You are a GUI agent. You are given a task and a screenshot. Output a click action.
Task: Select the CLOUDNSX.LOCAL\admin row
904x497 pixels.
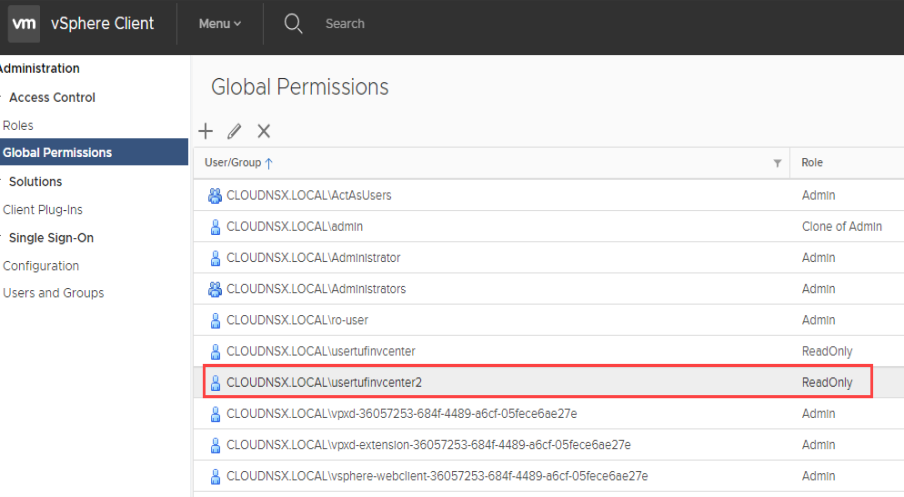(549, 227)
